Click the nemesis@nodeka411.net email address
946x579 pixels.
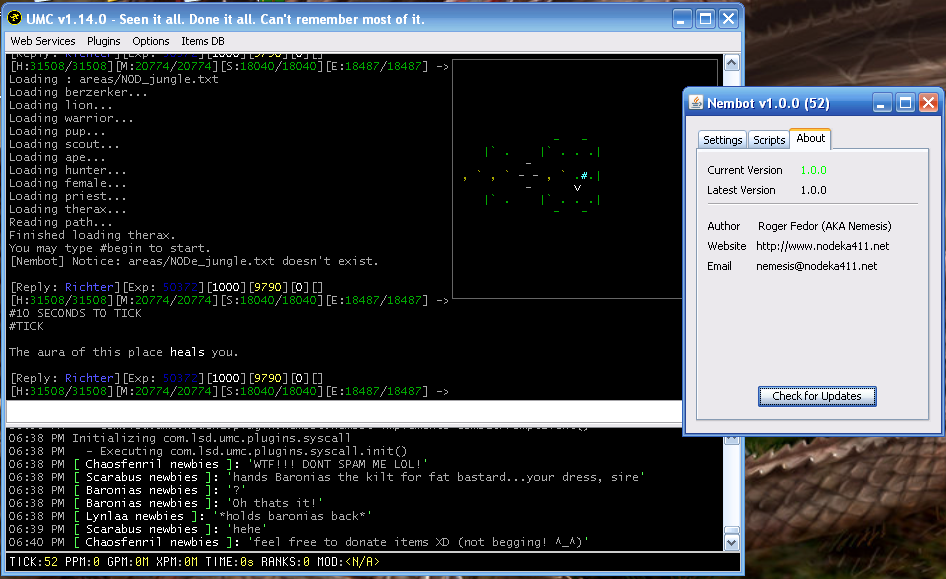pyautogui.click(x=816, y=266)
